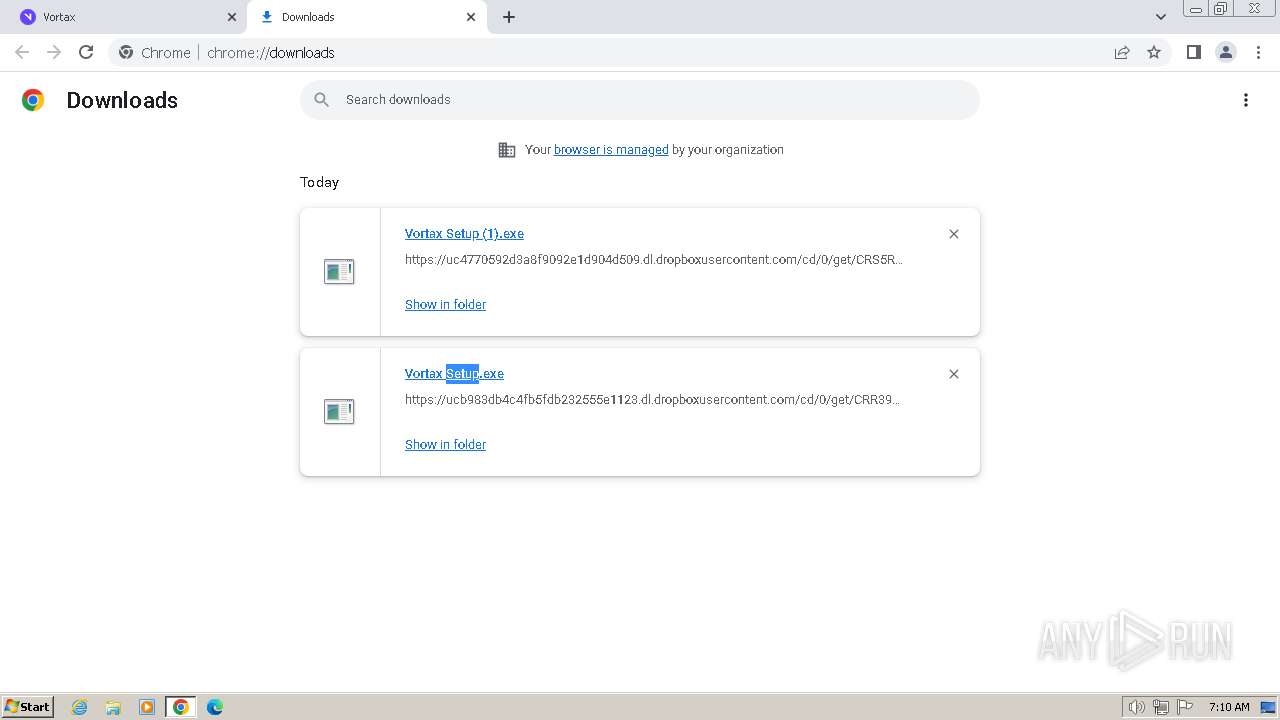Open Action Center flag icon
The width and height of the screenshot is (1280, 720).
1185,707
